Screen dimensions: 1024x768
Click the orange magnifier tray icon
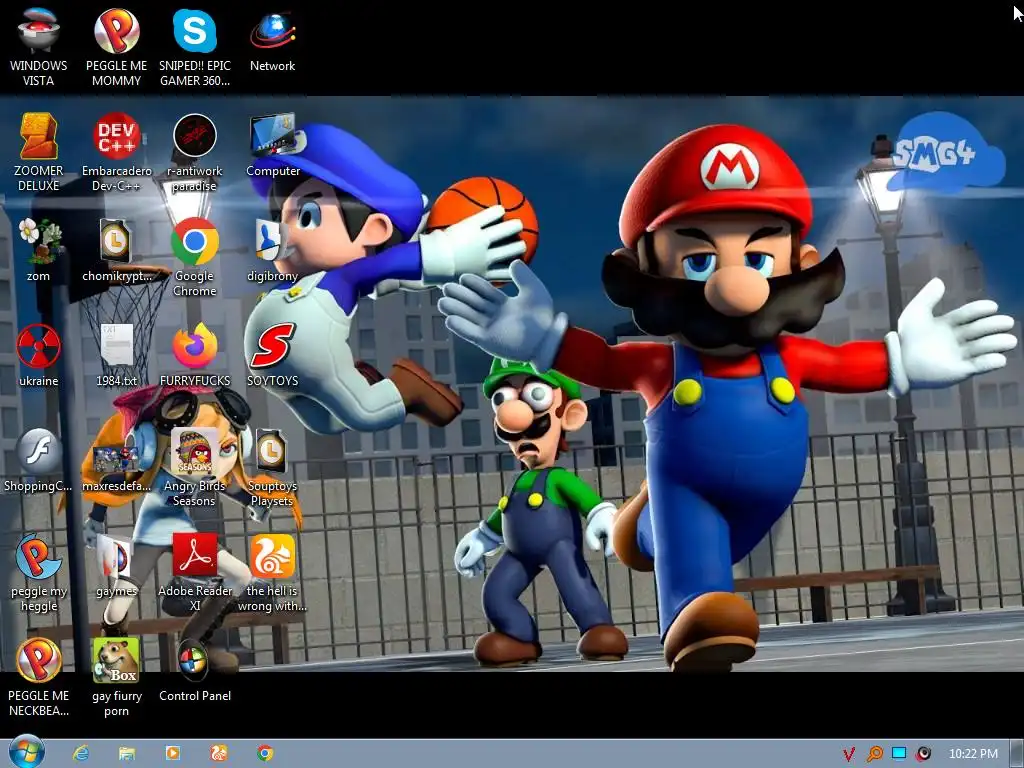(874, 754)
